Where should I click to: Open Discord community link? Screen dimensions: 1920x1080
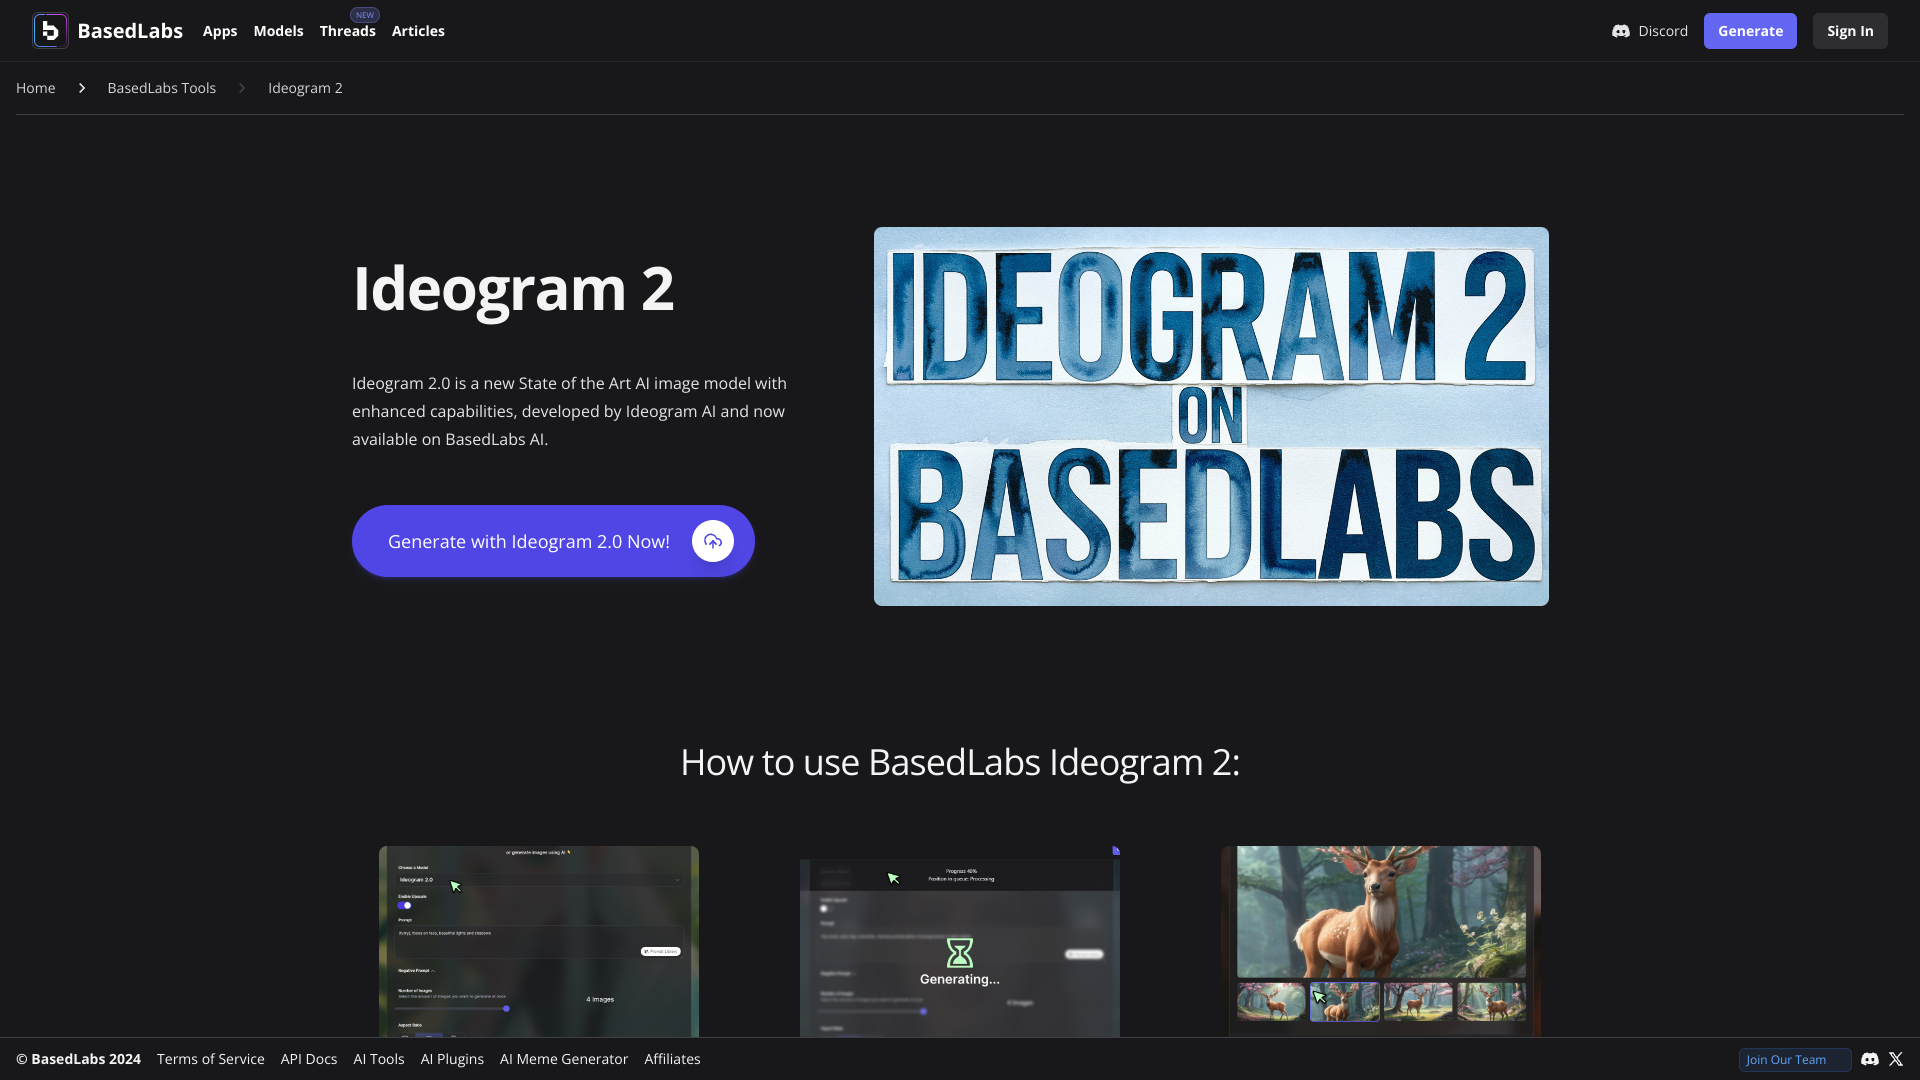pos(1650,30)
